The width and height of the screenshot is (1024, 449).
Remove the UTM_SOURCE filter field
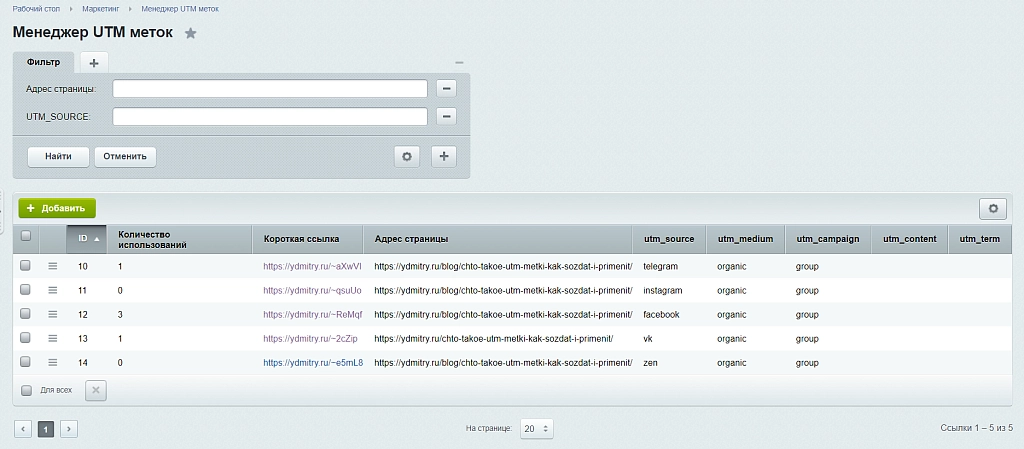(x=446, y=116)
